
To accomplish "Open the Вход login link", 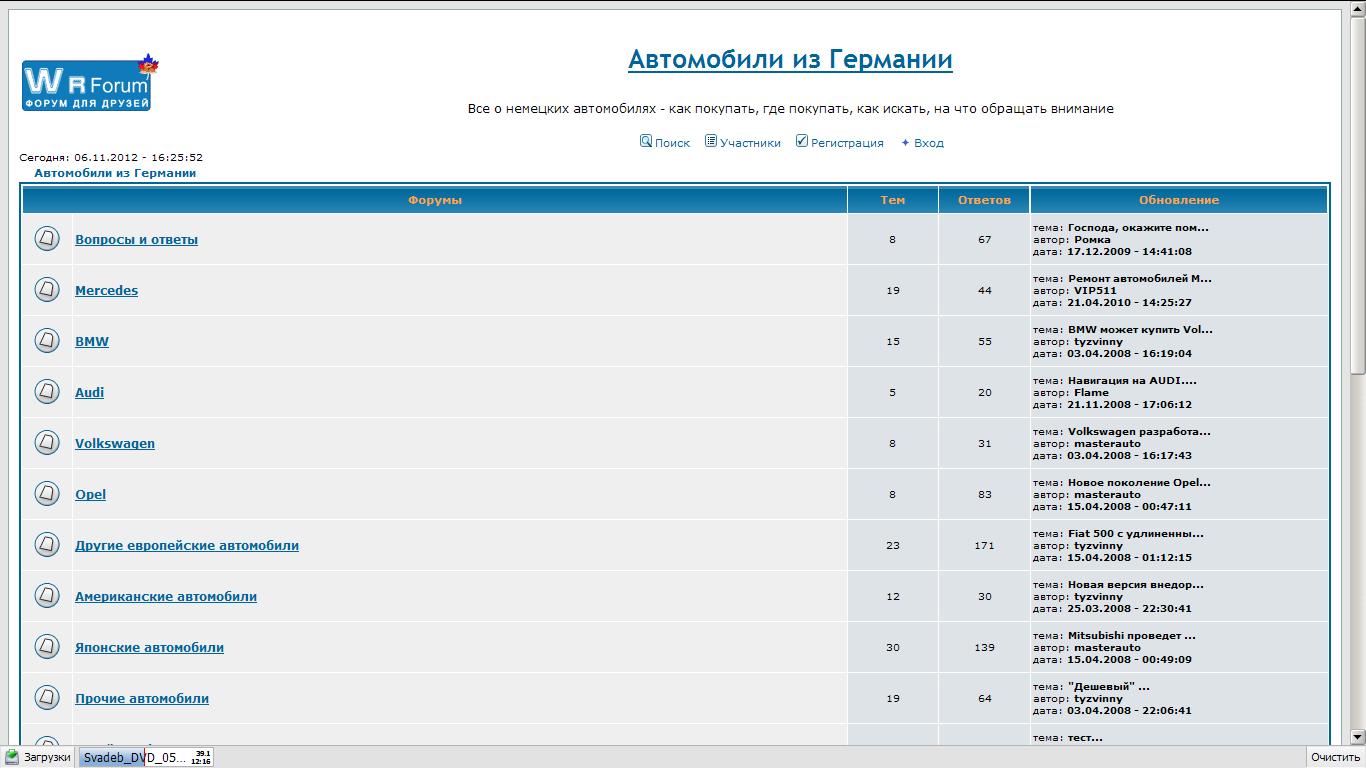I will click(x=928, y=143).
